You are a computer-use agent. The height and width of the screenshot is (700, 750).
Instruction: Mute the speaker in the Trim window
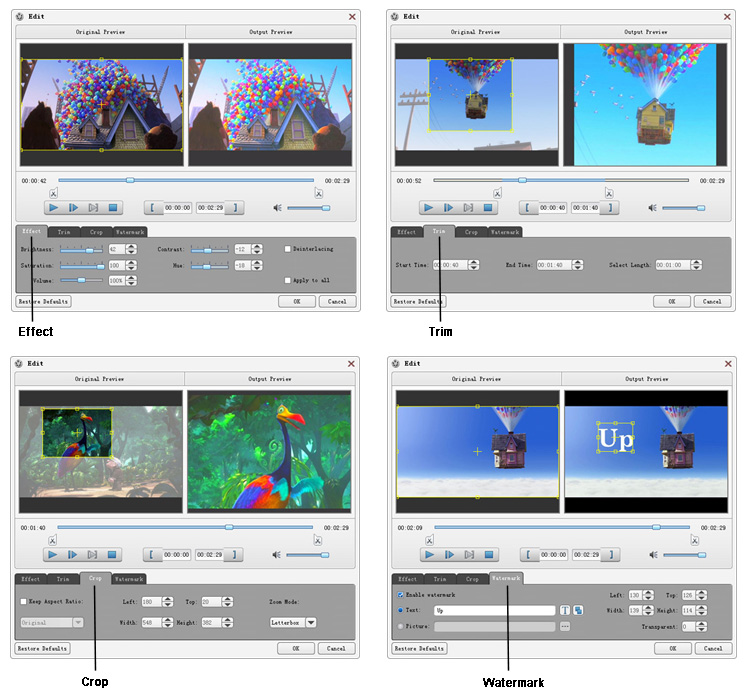pos(652,208)
